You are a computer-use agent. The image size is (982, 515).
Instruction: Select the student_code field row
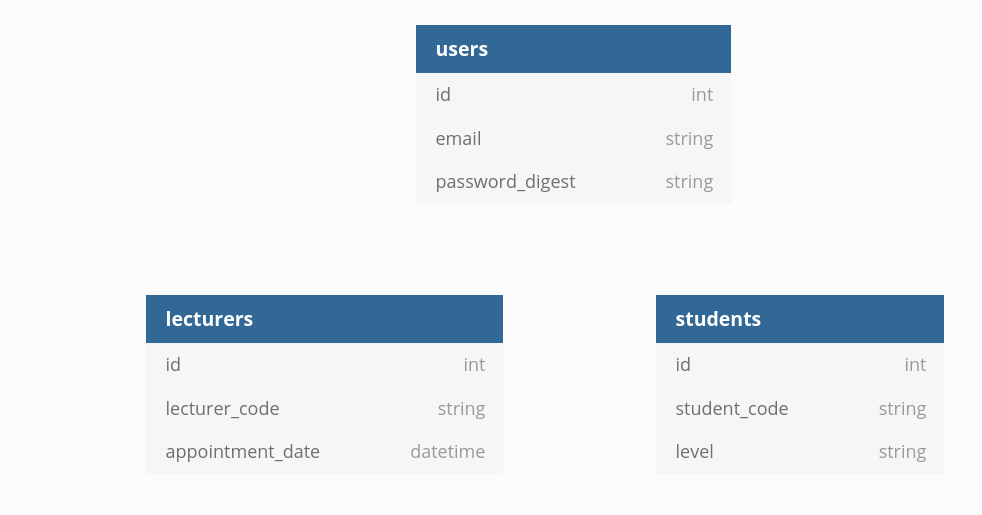pos(800,408)
